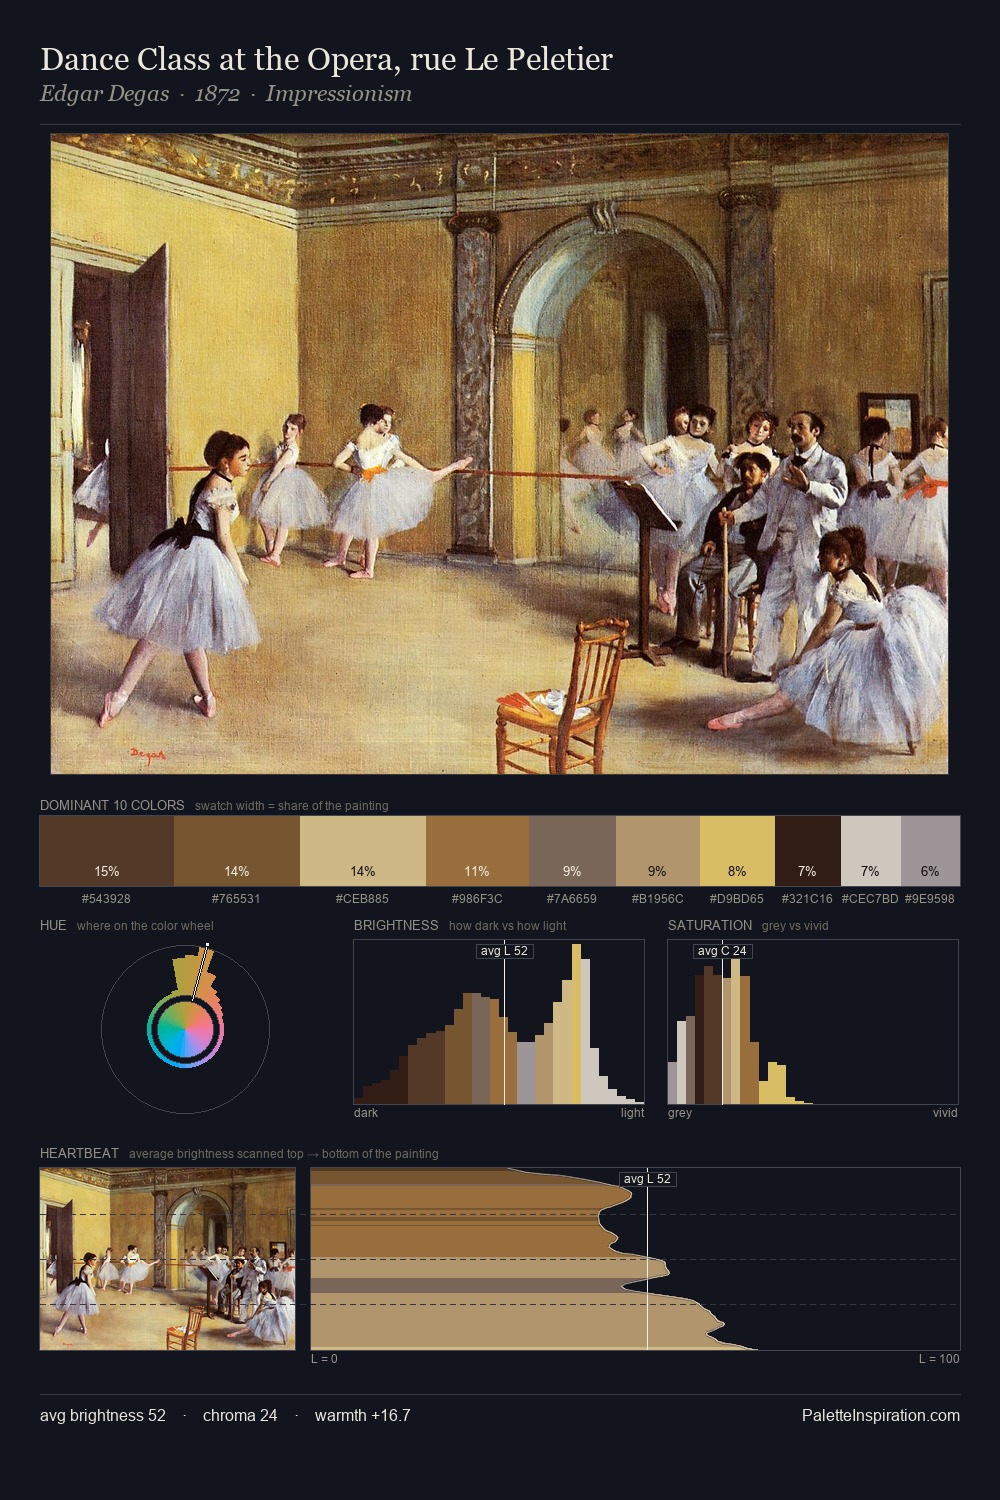
Task: Click the heartbeat scan direction caption
Action: point(284,1154)
